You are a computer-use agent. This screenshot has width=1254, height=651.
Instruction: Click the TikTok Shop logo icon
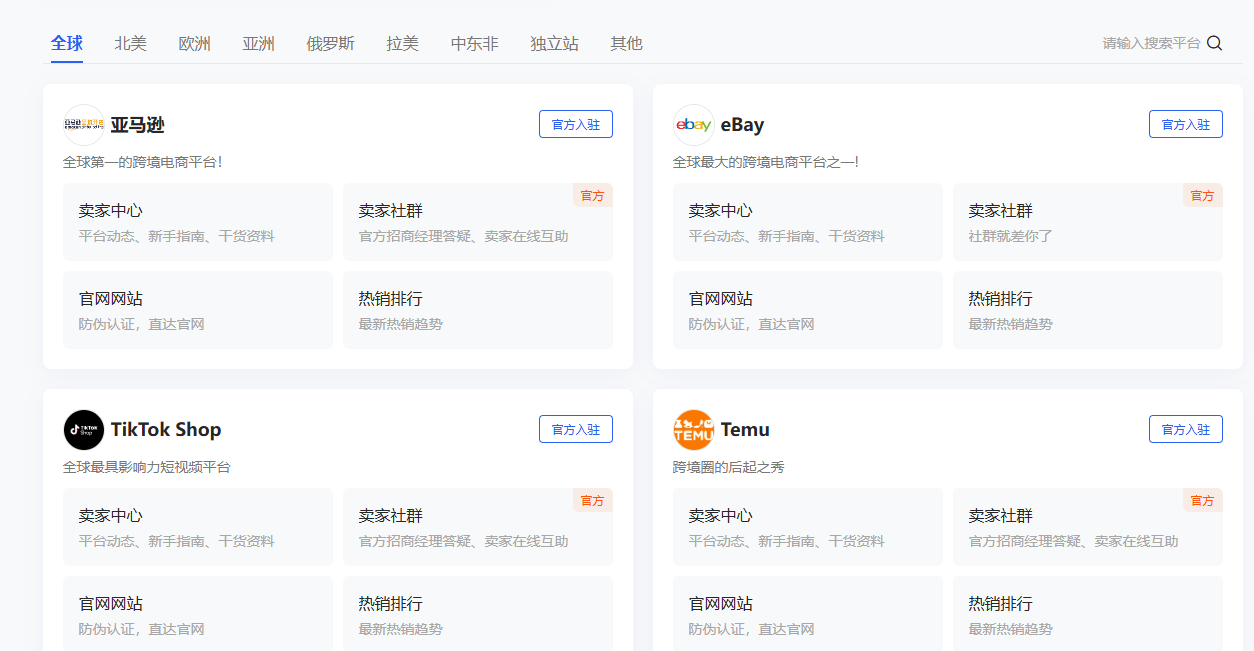84,430
